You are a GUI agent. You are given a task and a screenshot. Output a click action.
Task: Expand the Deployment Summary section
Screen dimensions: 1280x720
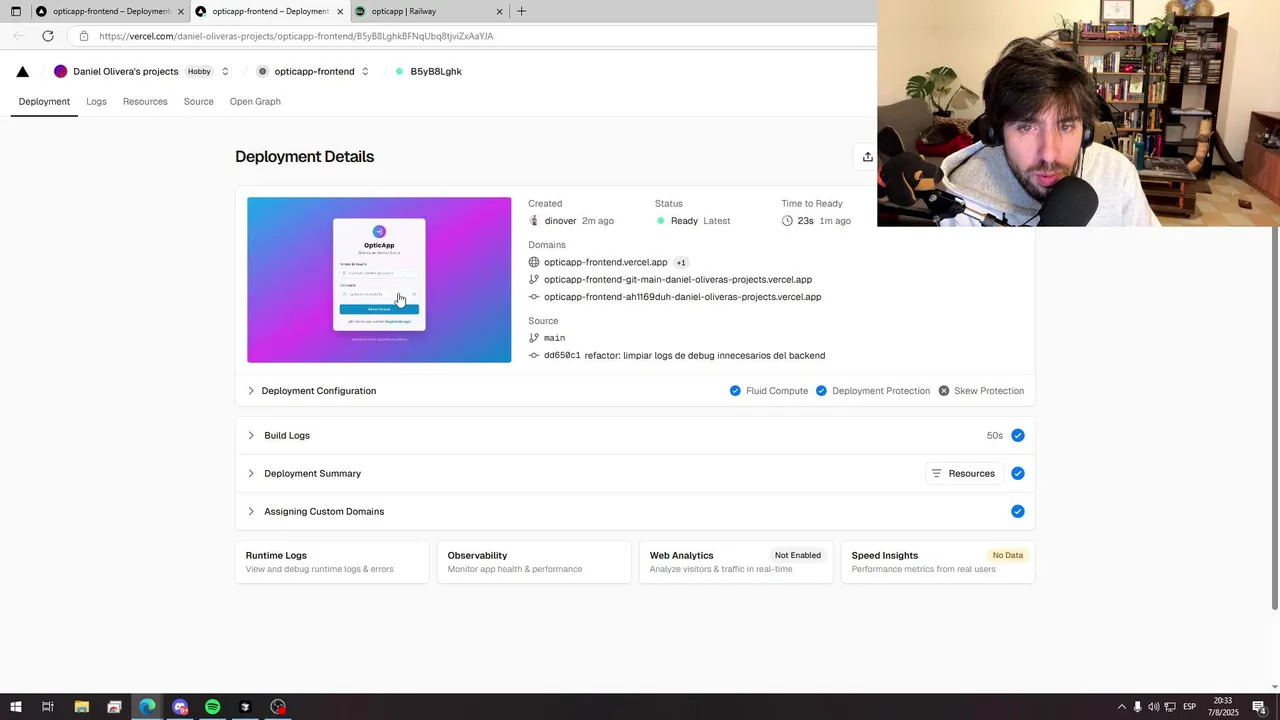(x=635, y=473)
